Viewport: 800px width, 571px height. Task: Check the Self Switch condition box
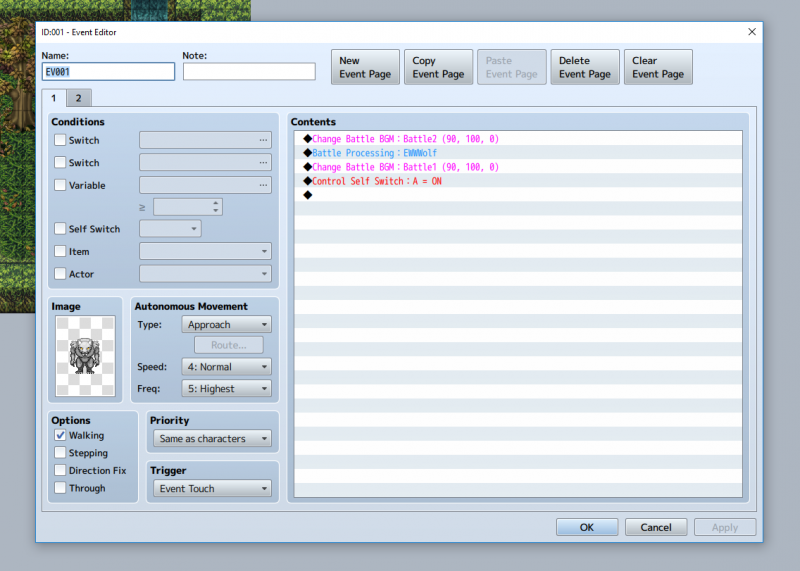(x=60, y=229)
